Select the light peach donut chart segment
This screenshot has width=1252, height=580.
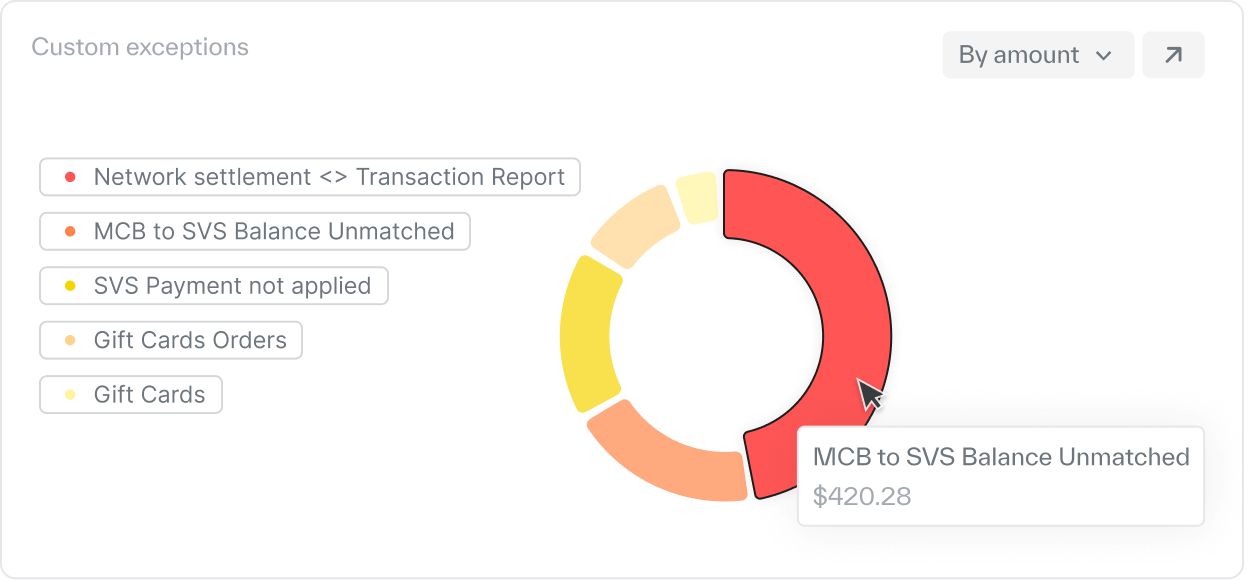point(637,226)
